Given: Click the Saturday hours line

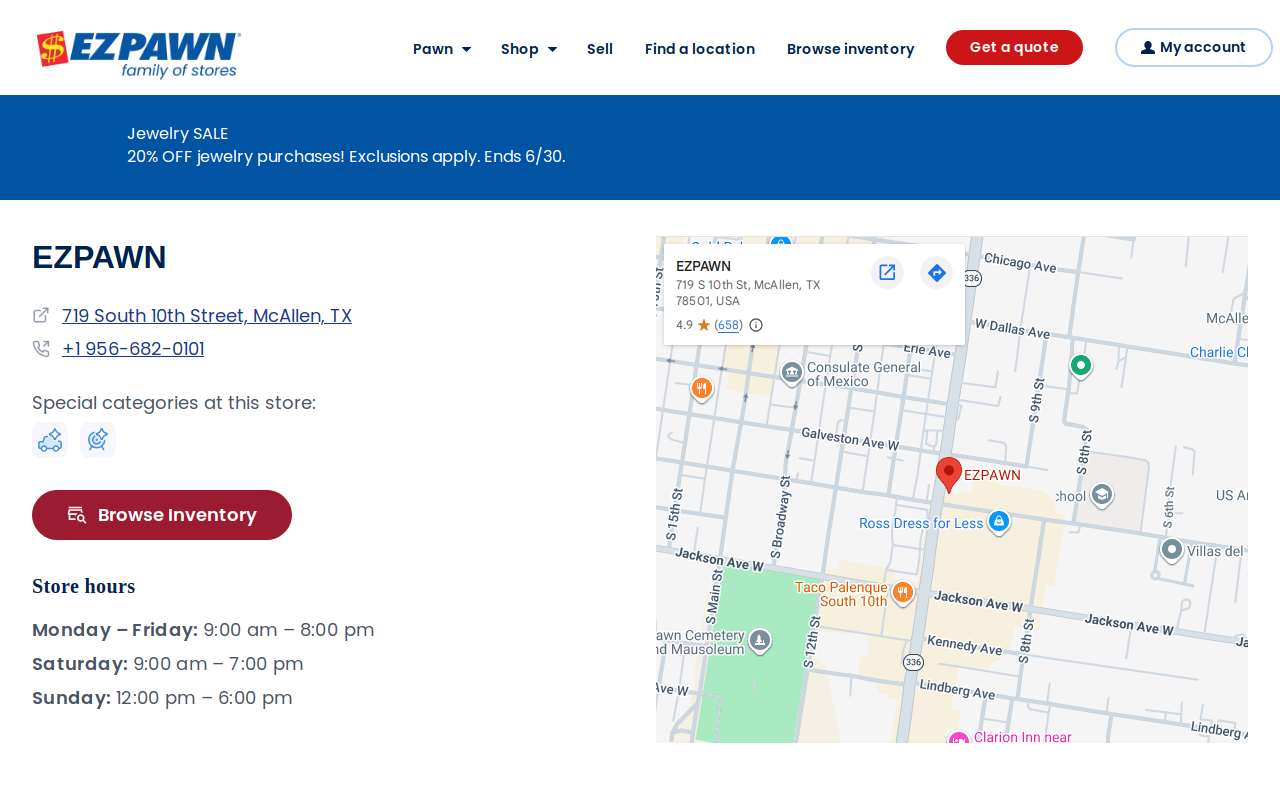Looking at the screenshot, I should point(167,664).
